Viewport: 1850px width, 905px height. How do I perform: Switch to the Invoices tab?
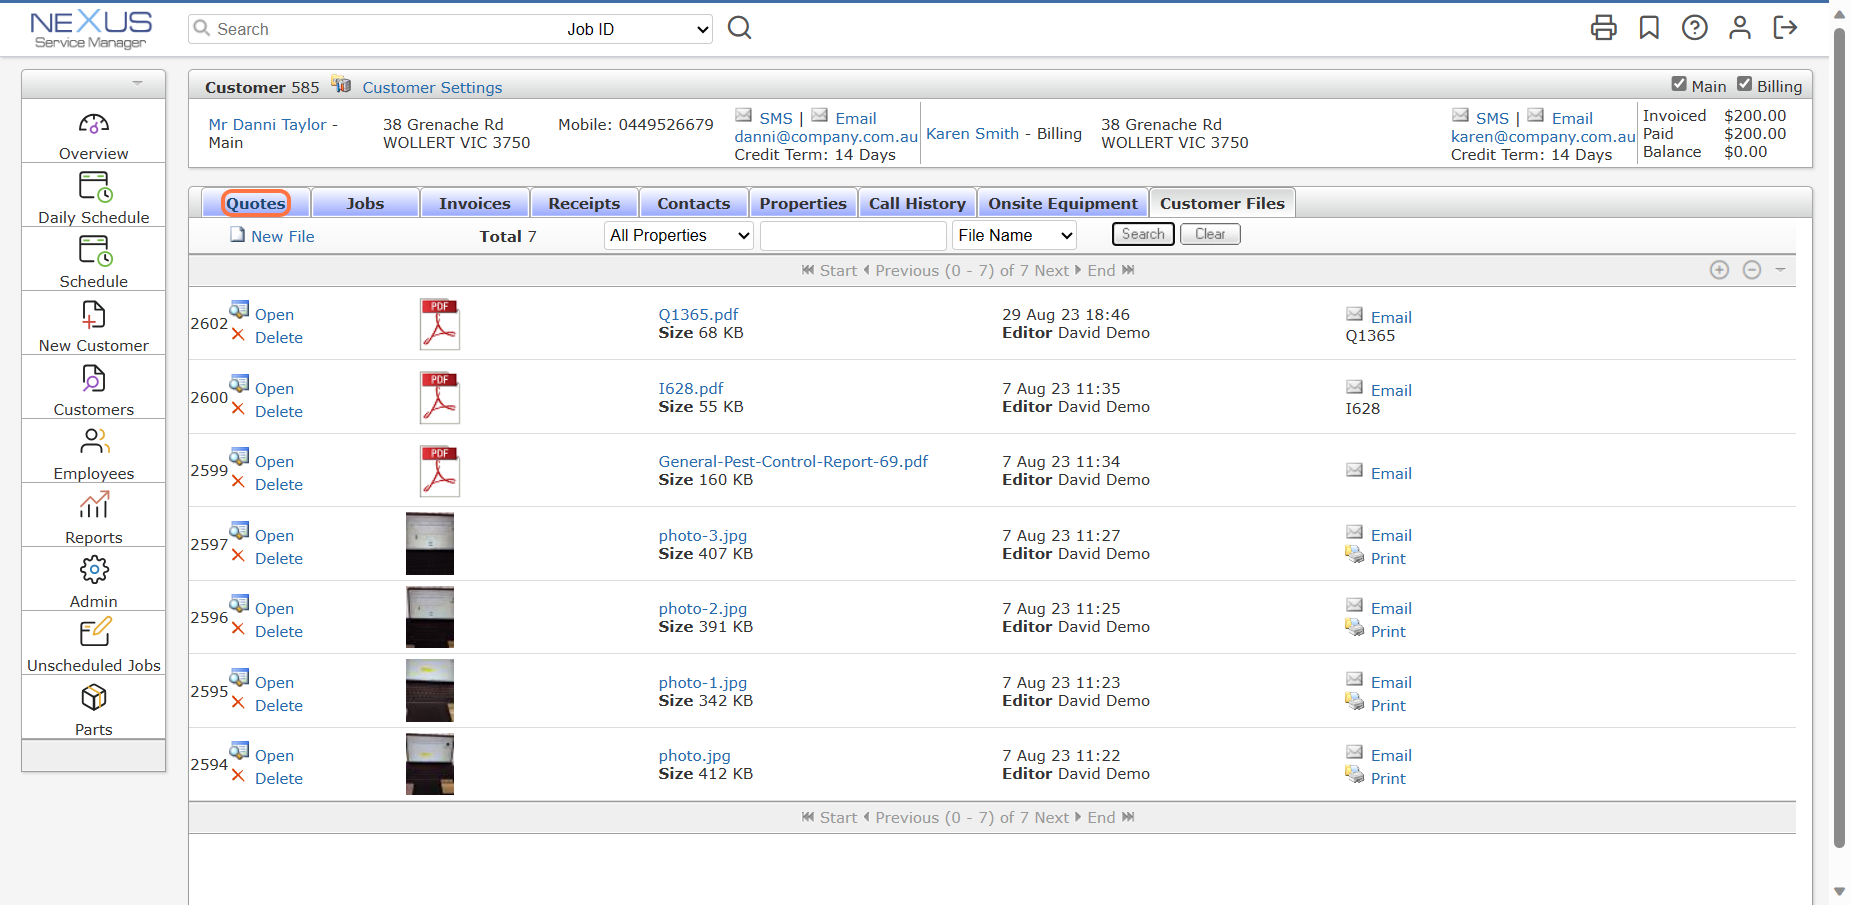pyautogui.click(x=475, y=203)
